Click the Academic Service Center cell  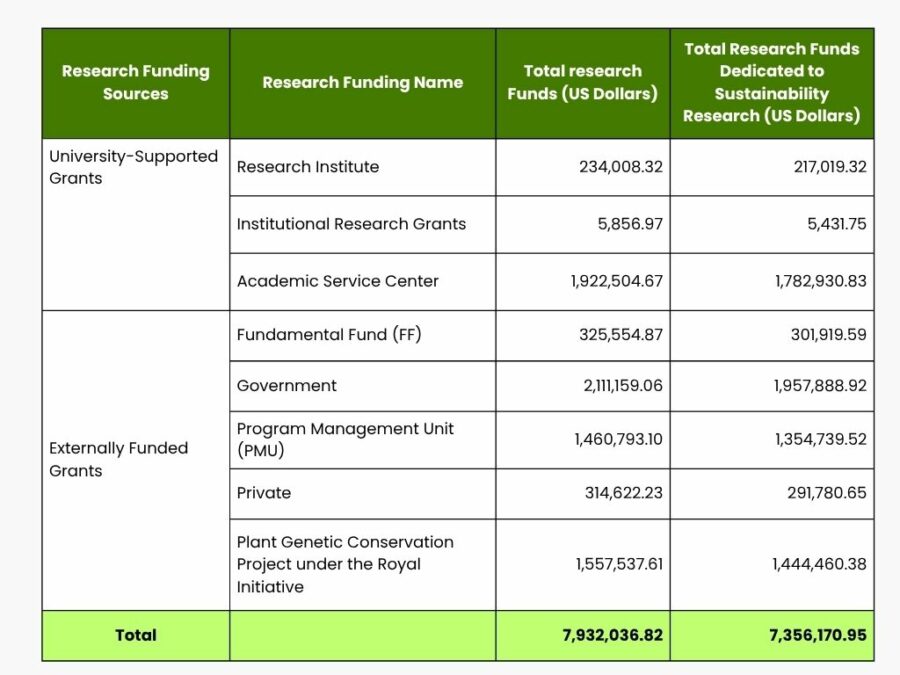(337, 281)
